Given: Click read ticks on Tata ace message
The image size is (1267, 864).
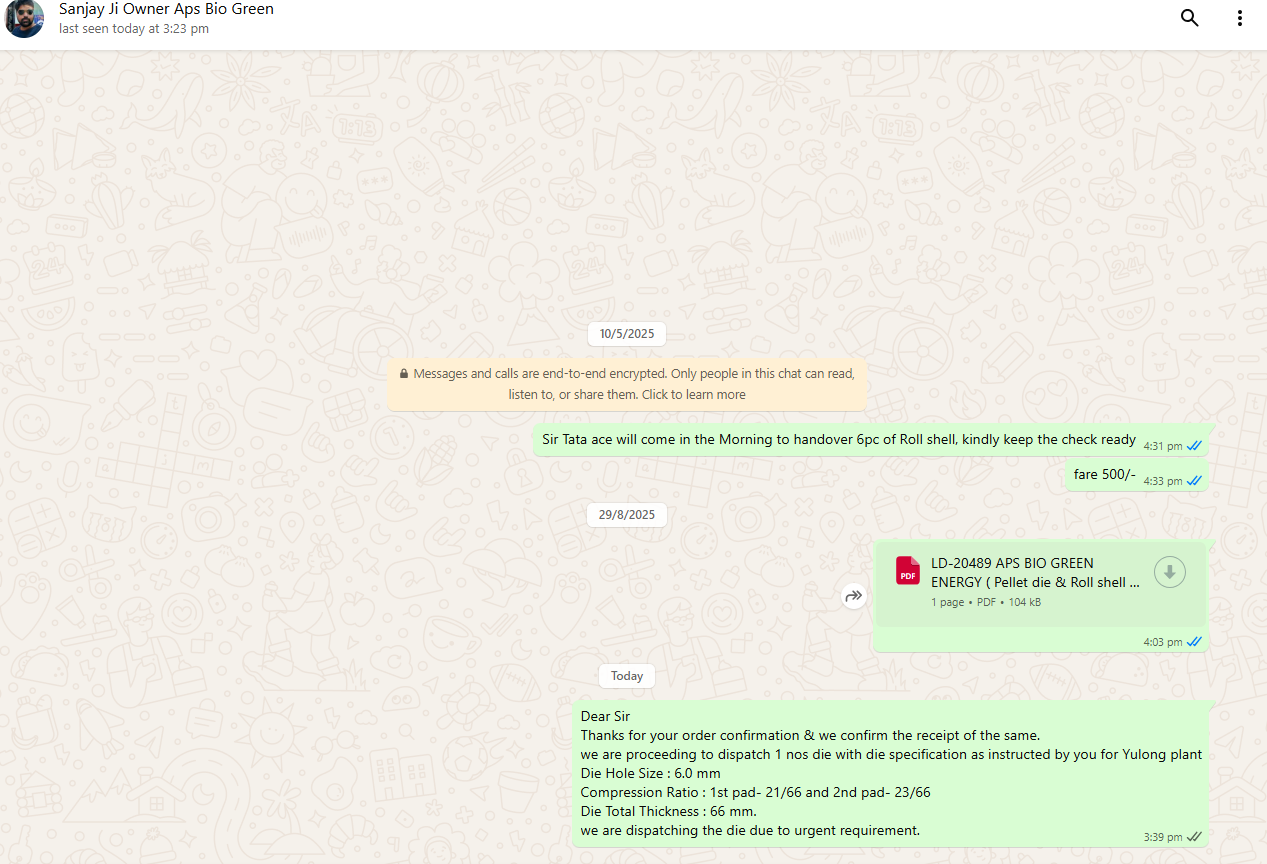Looking at the screenshot, I should pyautogui.click(x=1194, y=446).
